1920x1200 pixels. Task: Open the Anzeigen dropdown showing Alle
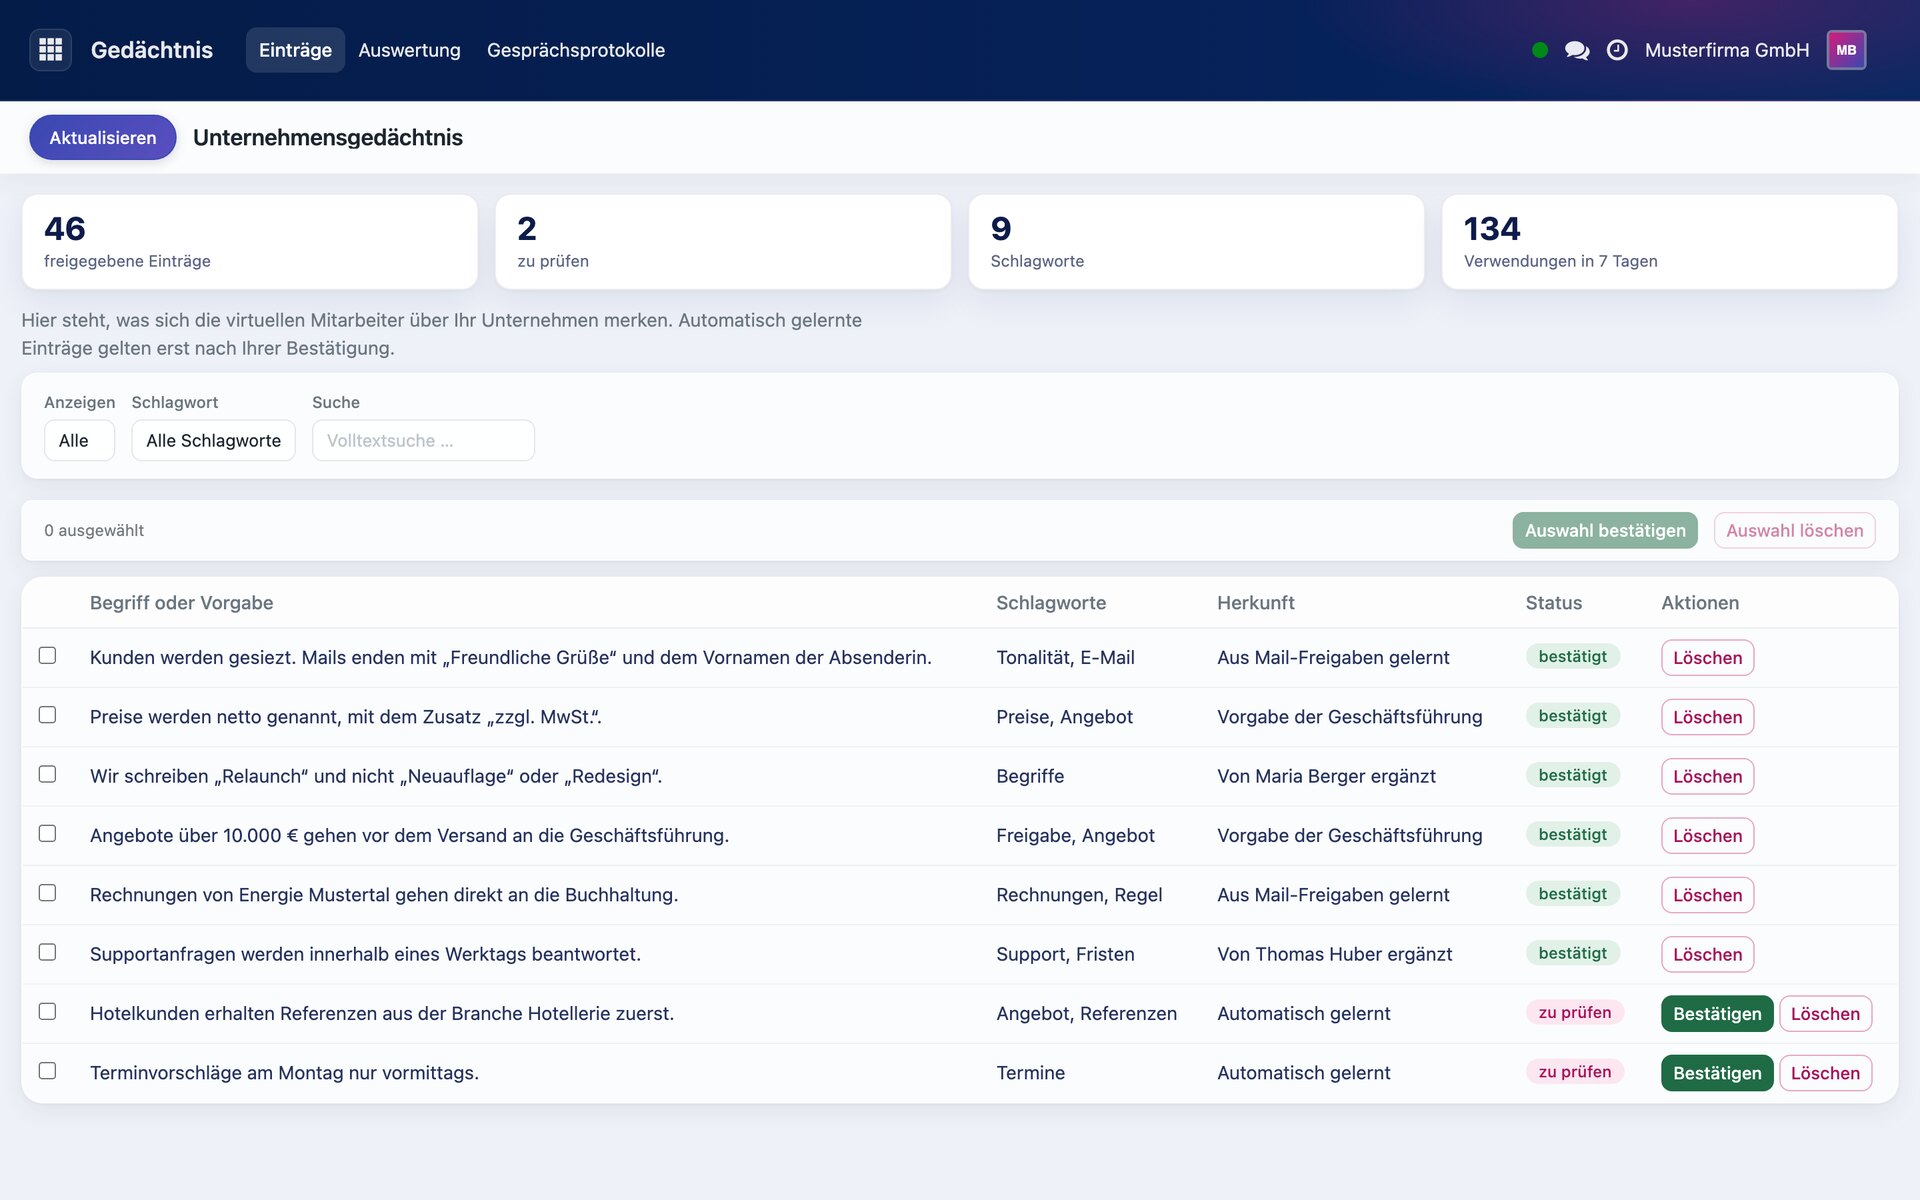[79, 440]
